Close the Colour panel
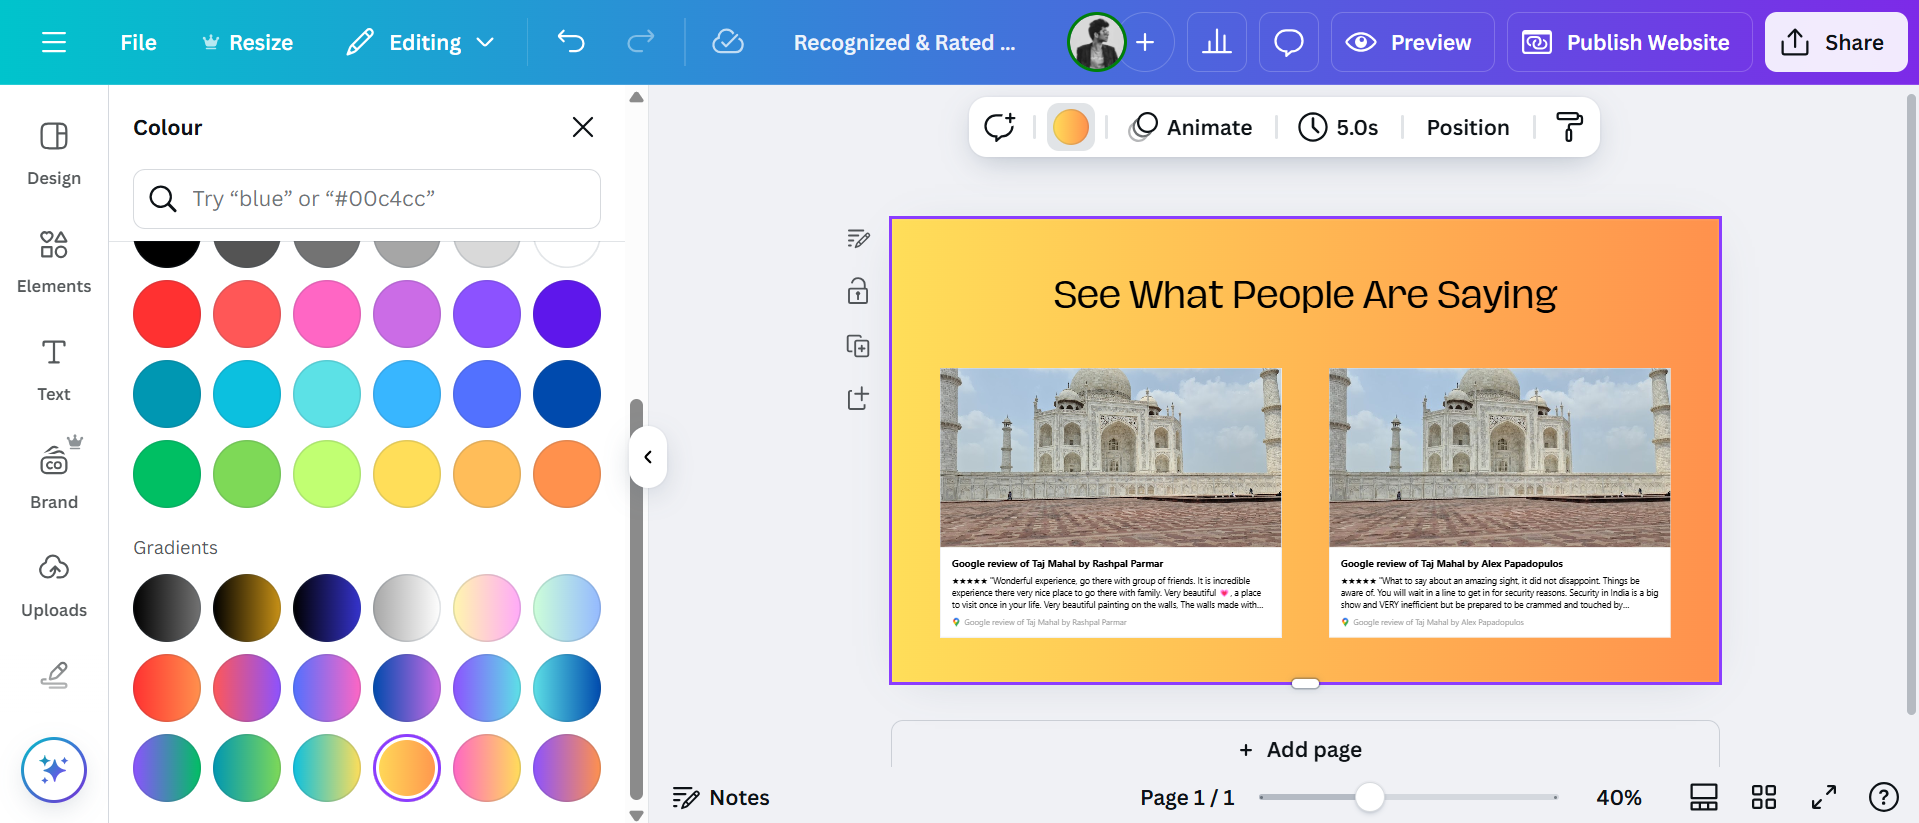 pyautogui.click(x=583, y=127)
